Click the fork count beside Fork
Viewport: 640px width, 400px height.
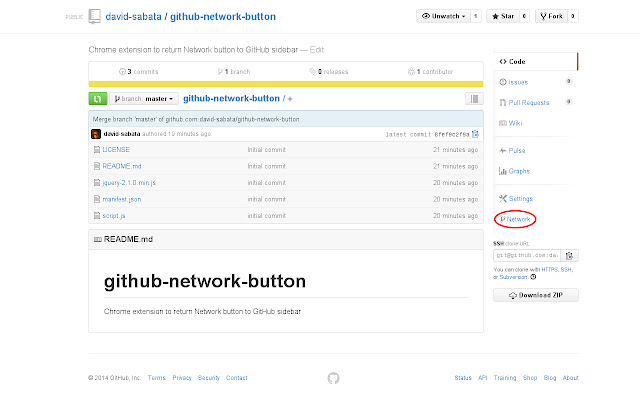[573, 16]
